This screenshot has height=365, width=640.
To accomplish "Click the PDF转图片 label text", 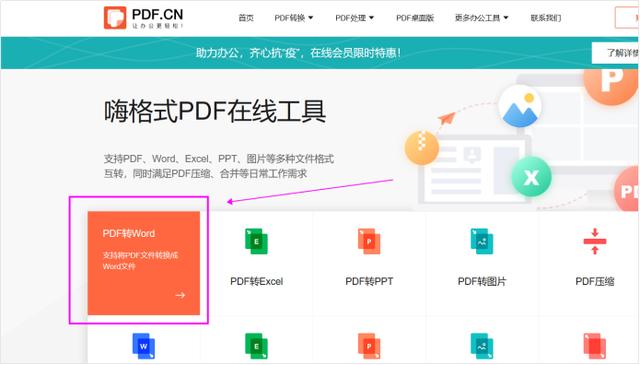I will point(482,281).
